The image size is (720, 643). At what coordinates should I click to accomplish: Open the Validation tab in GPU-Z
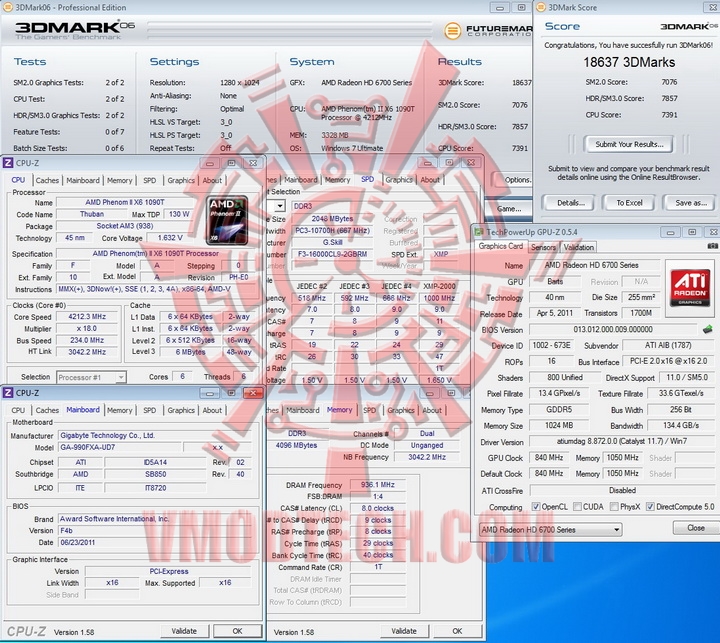(579, 247)
